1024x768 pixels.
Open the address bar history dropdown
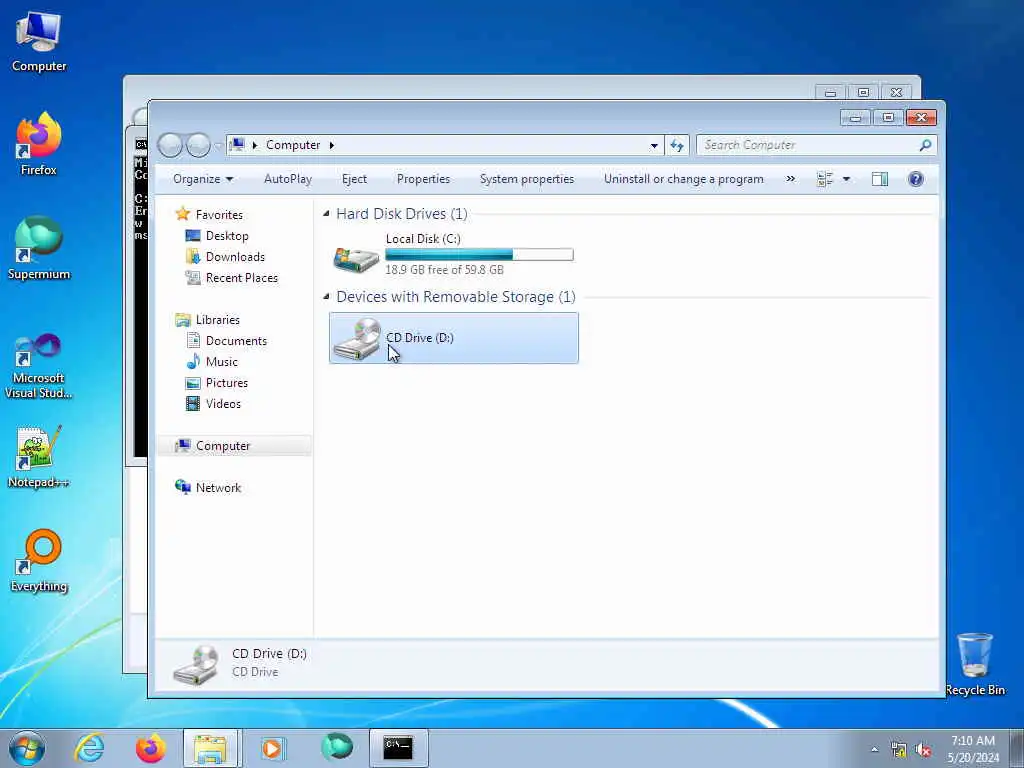point(654,146)
